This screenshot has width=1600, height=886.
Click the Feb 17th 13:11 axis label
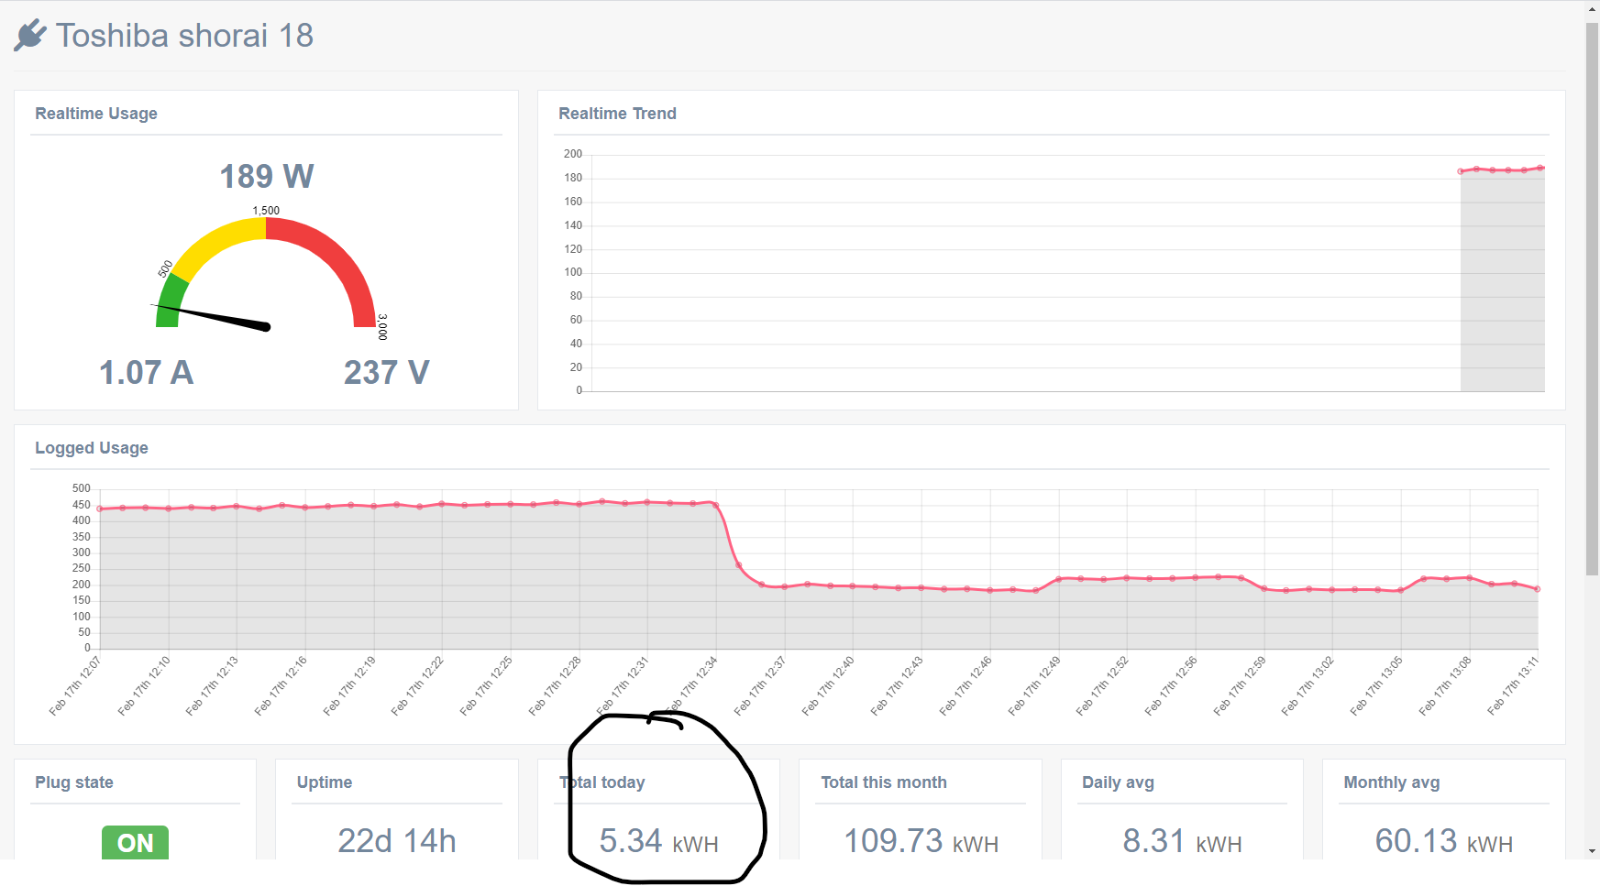(1513, 686)
